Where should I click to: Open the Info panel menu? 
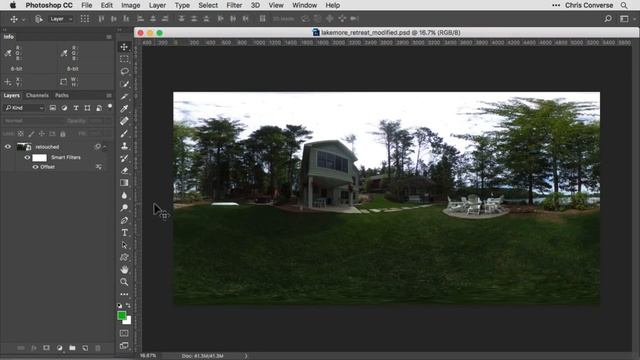pyautogui.click(x=109, y=37)
